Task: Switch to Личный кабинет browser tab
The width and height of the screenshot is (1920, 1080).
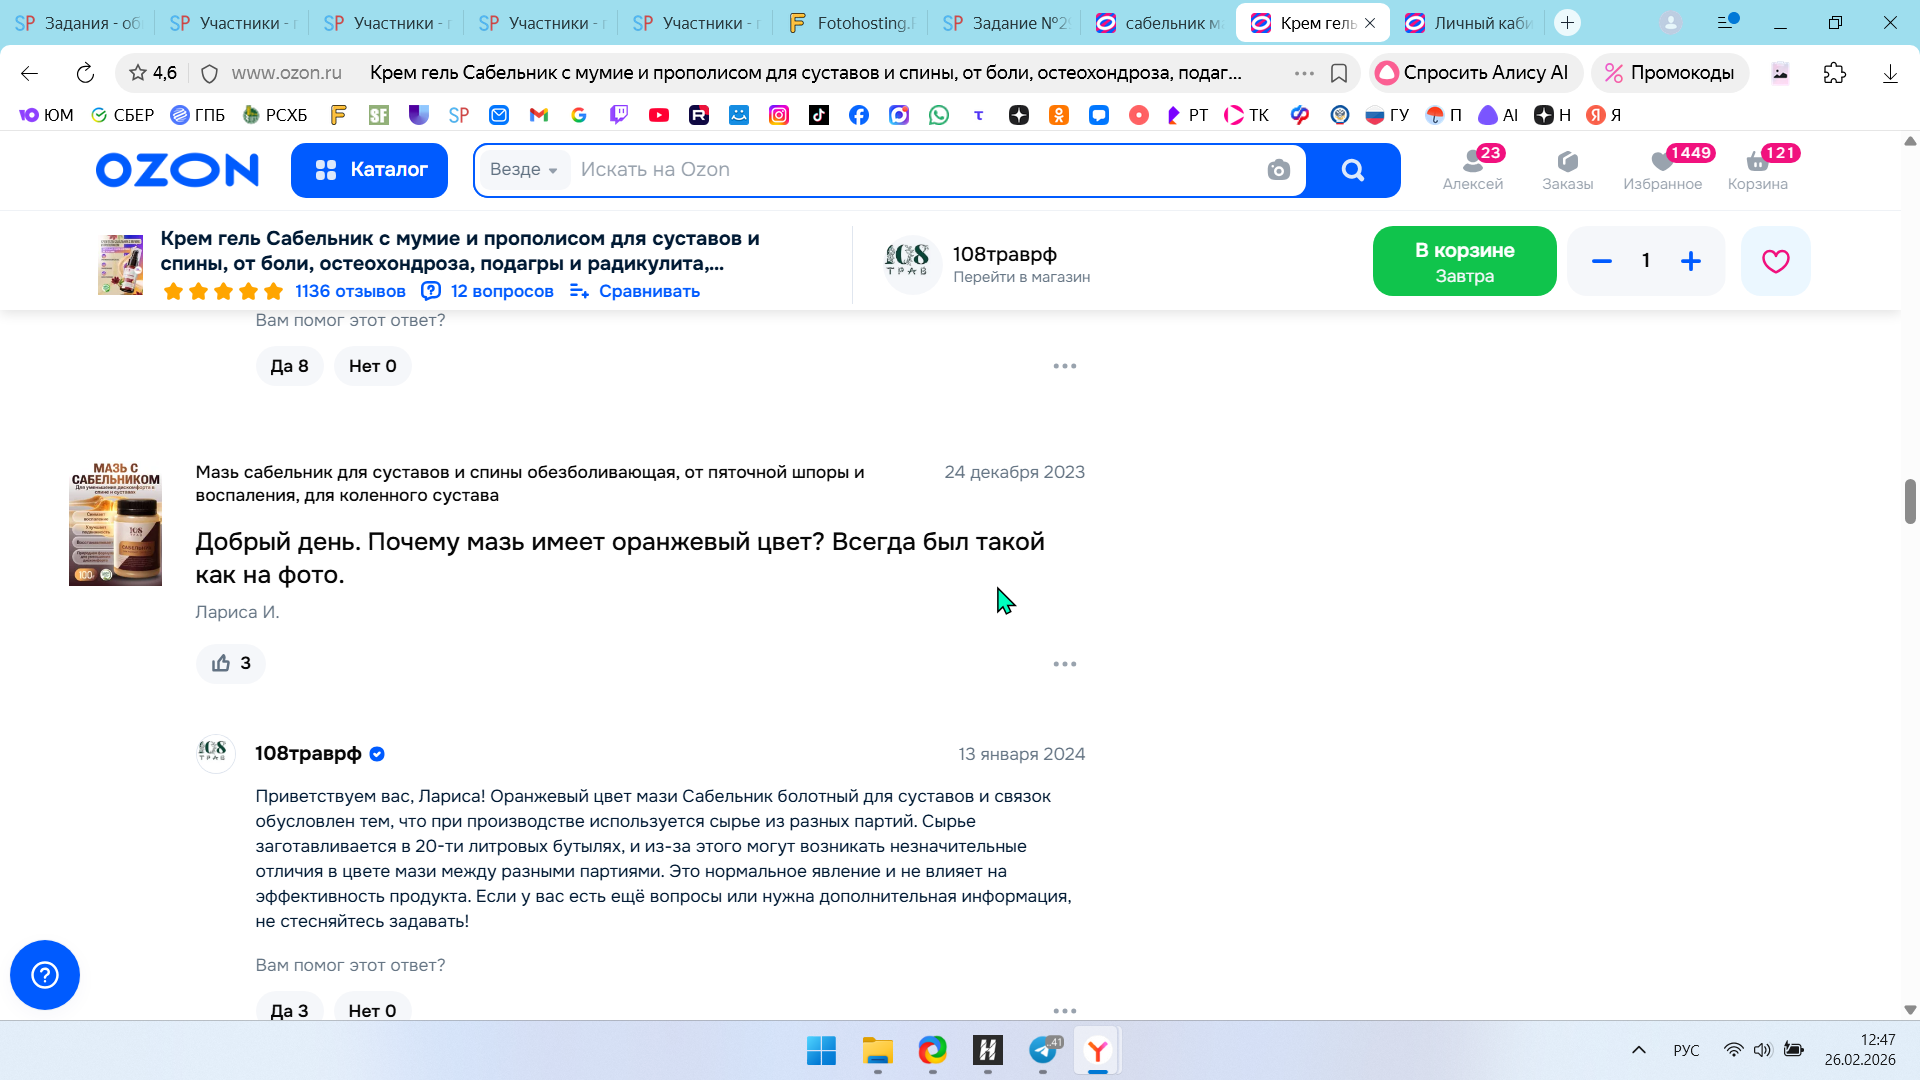Action: 1469,23
